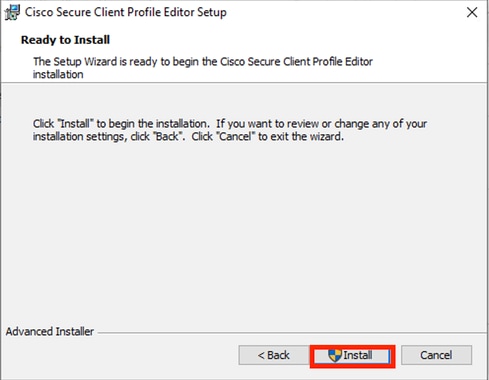Click the "Advanced Installer" label
The image size is (489, 380).
[50, 332]
